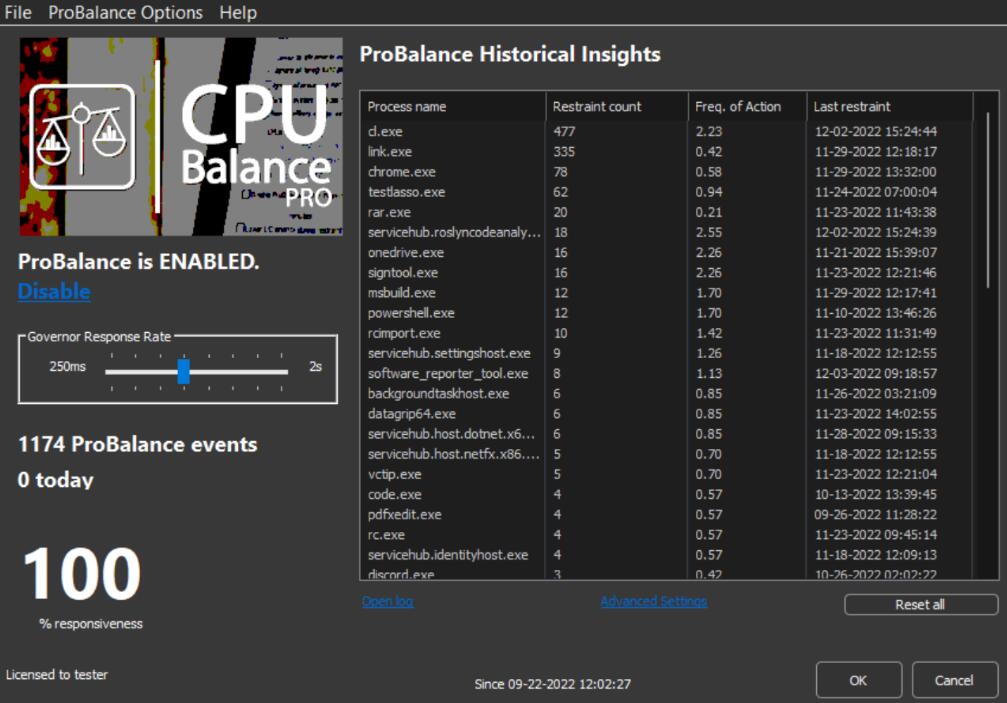Click the 1174 ProBalance events text

pyautogui.click(x=137, y=444)
